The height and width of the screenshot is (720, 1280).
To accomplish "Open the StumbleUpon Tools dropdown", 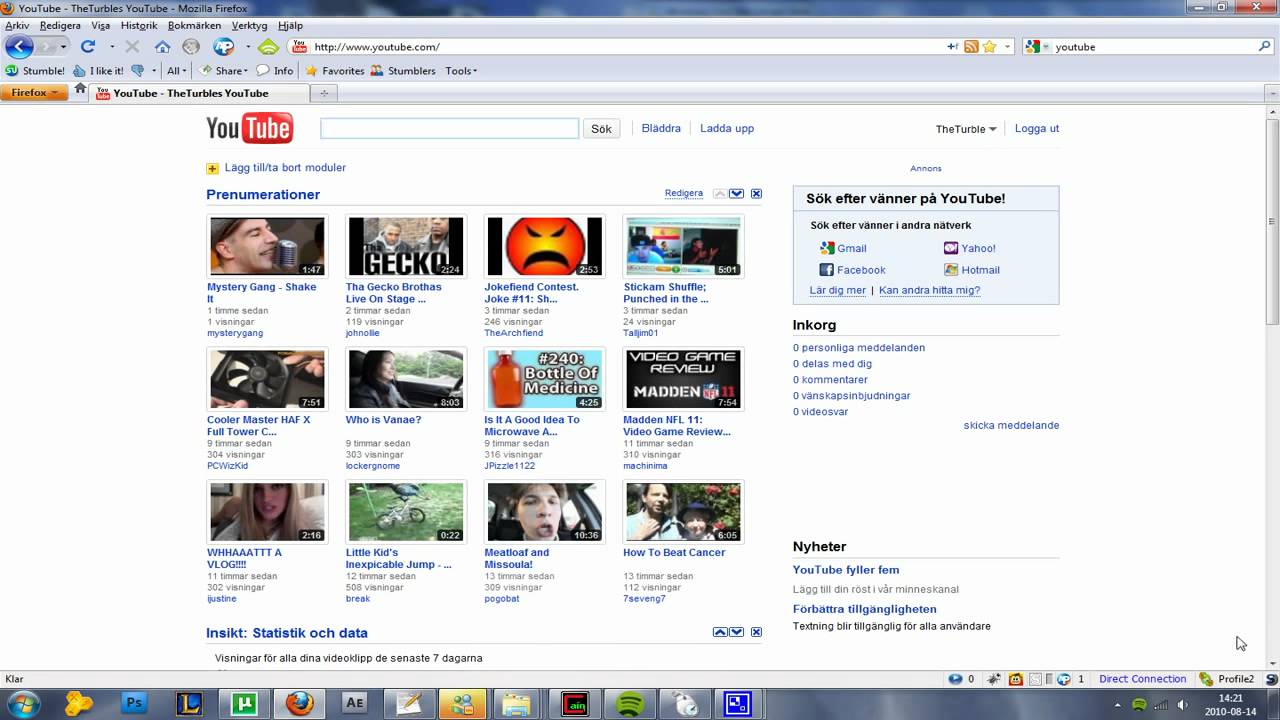I will pos(461,71).
